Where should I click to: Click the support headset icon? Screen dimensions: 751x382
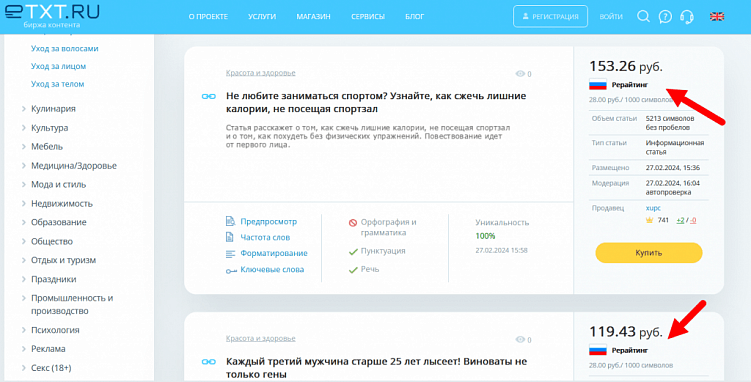coord(687,17)
